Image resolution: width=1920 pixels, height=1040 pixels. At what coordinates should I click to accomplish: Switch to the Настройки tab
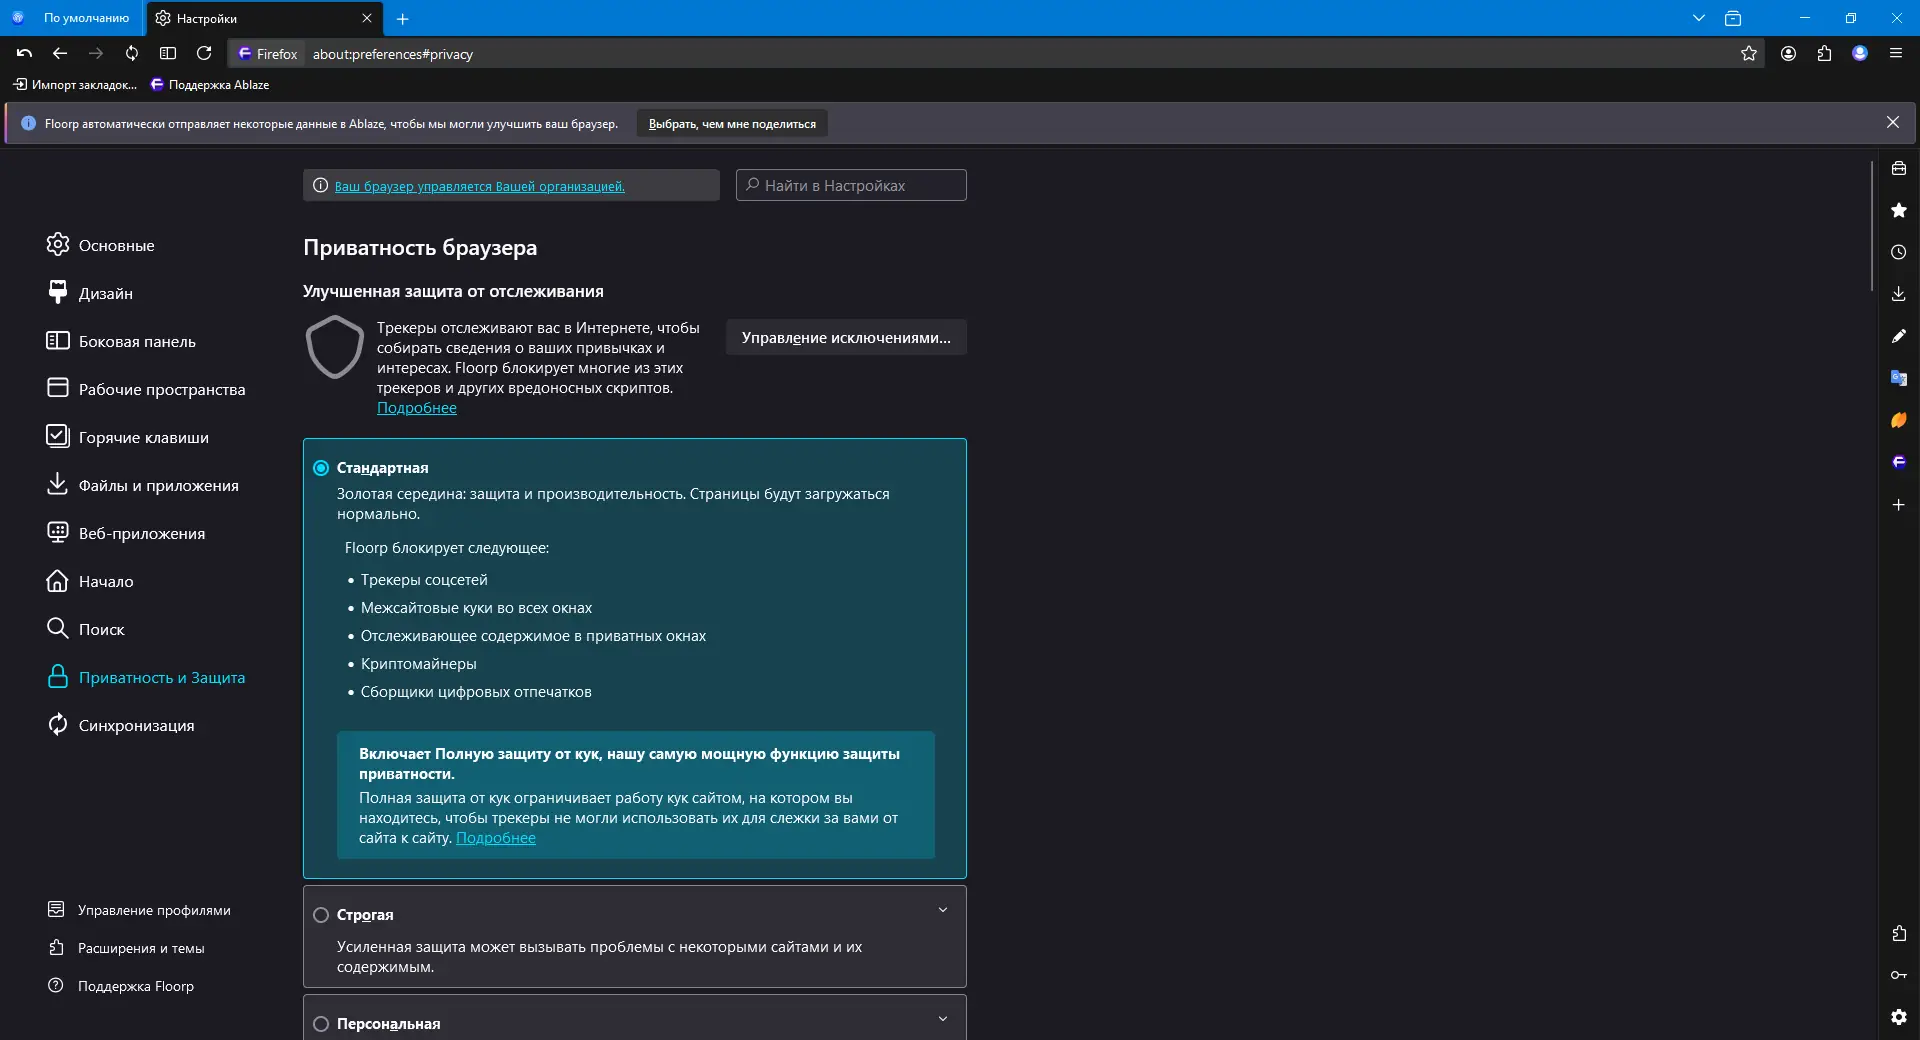pos(264,18)
